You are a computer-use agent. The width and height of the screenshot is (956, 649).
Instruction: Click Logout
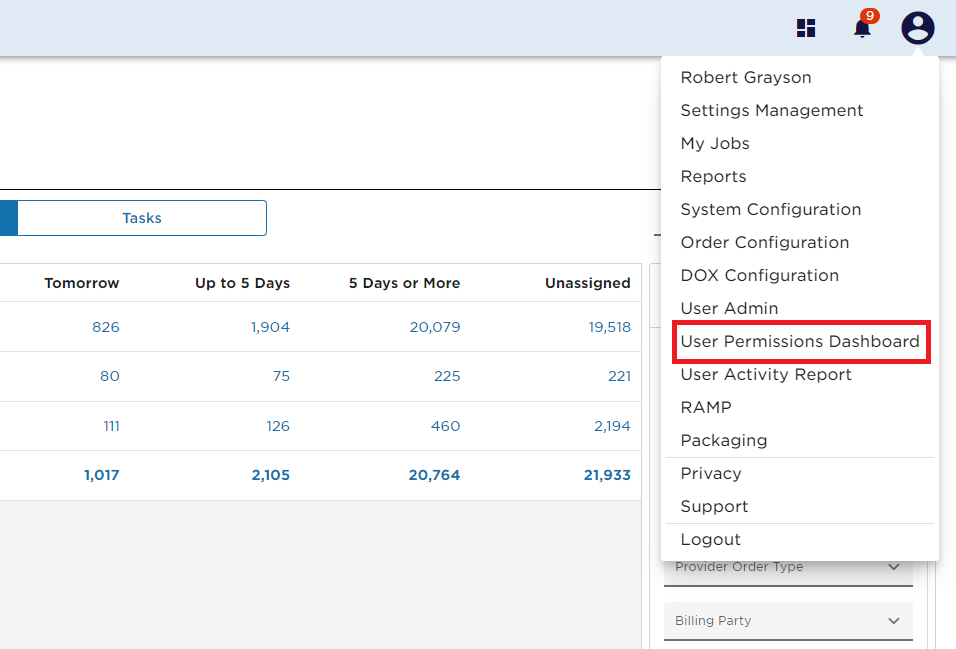point(710,539)
